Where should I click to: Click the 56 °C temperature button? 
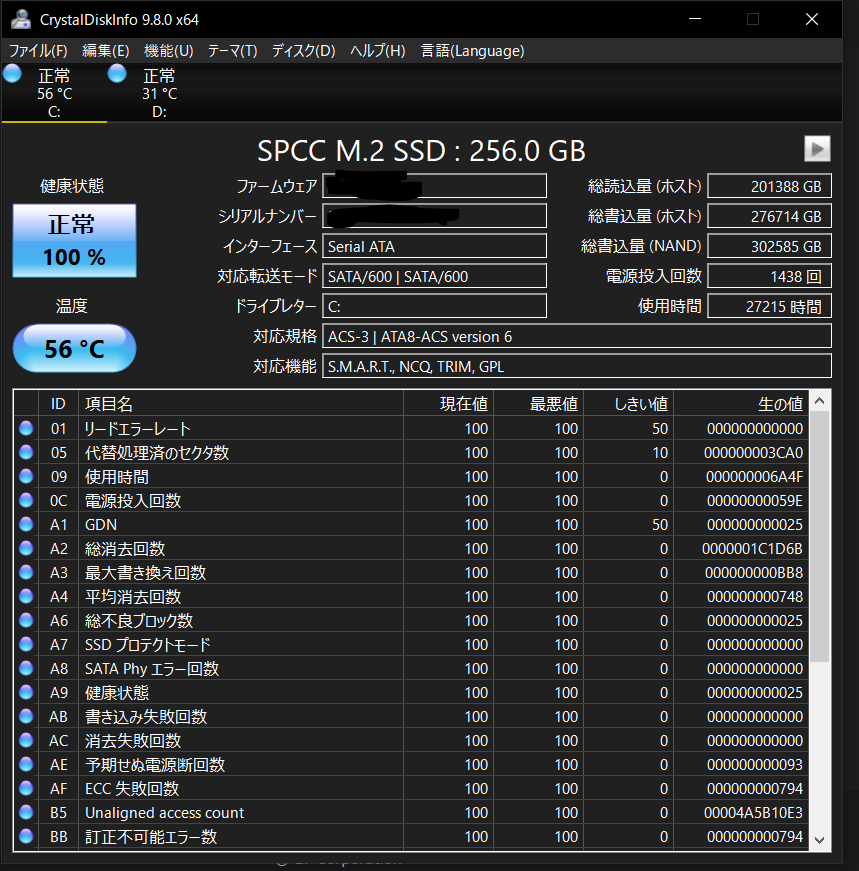pos(74,349)
